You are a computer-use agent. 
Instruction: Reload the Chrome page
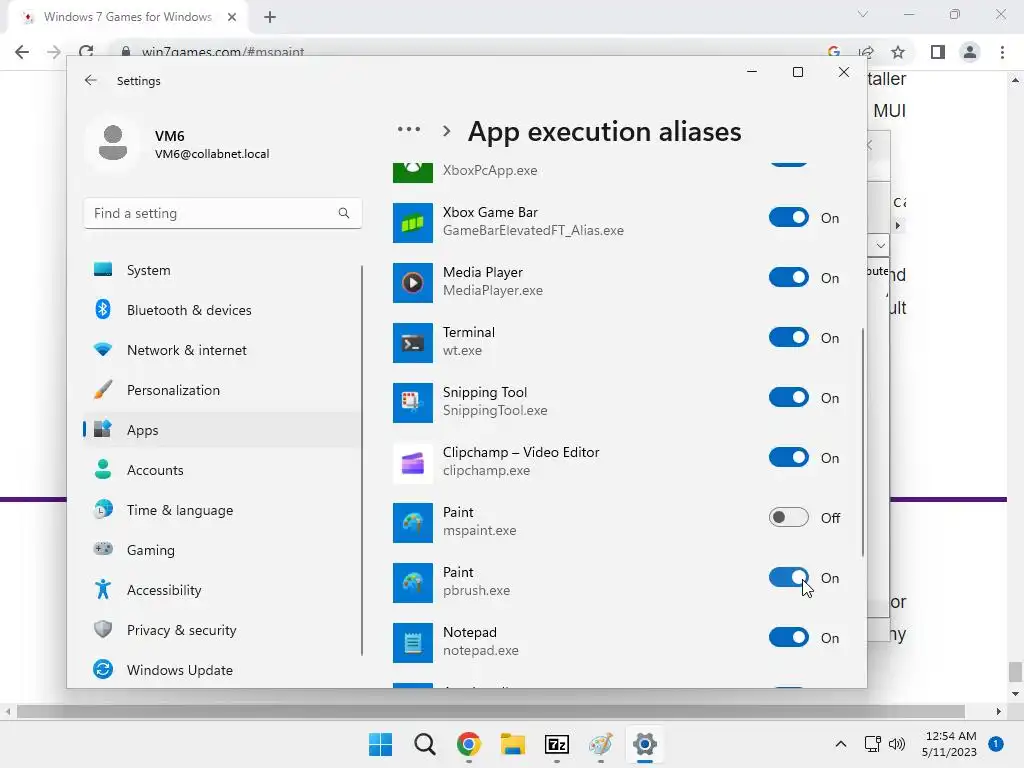(86, 52)
